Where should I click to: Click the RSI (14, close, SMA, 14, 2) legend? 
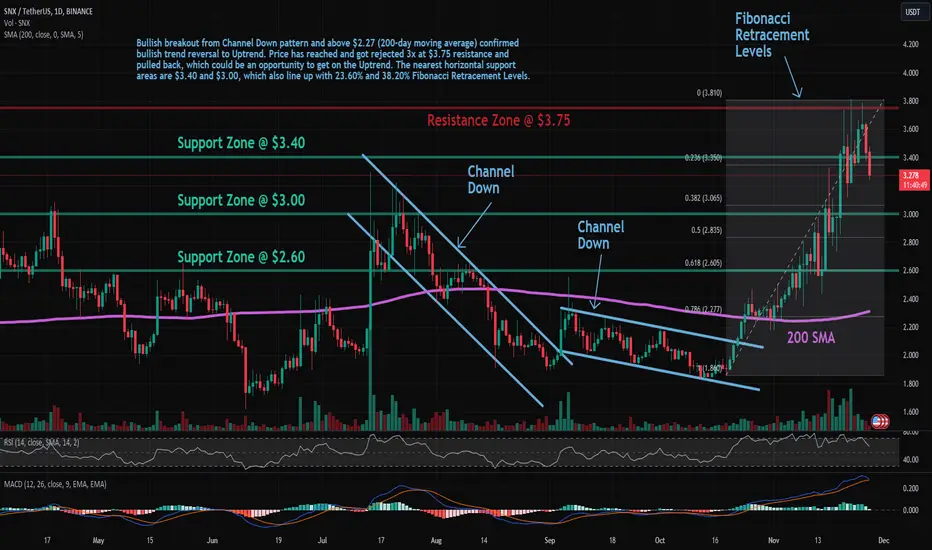41,442
